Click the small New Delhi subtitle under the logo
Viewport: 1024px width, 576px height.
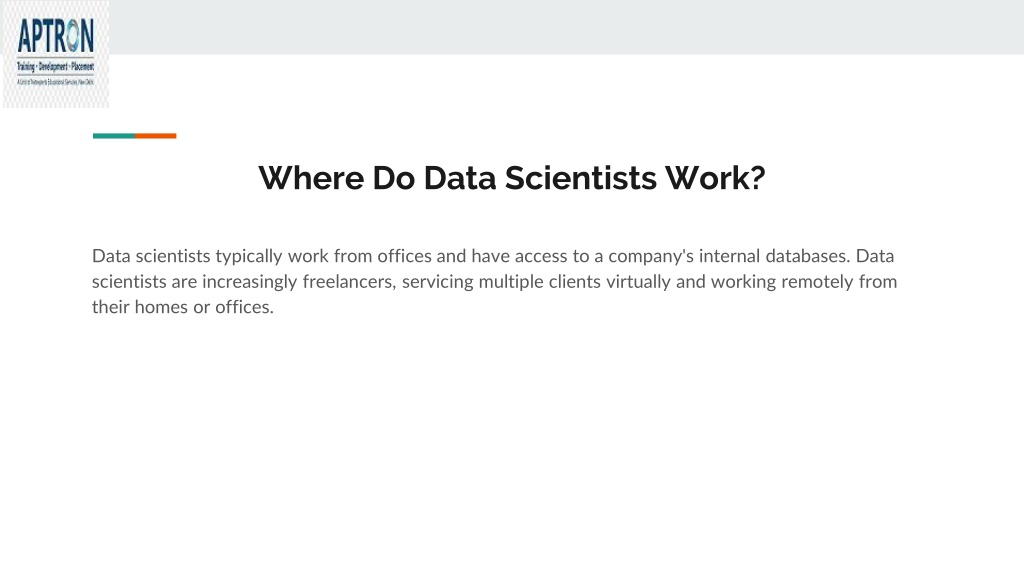point(56,82)
